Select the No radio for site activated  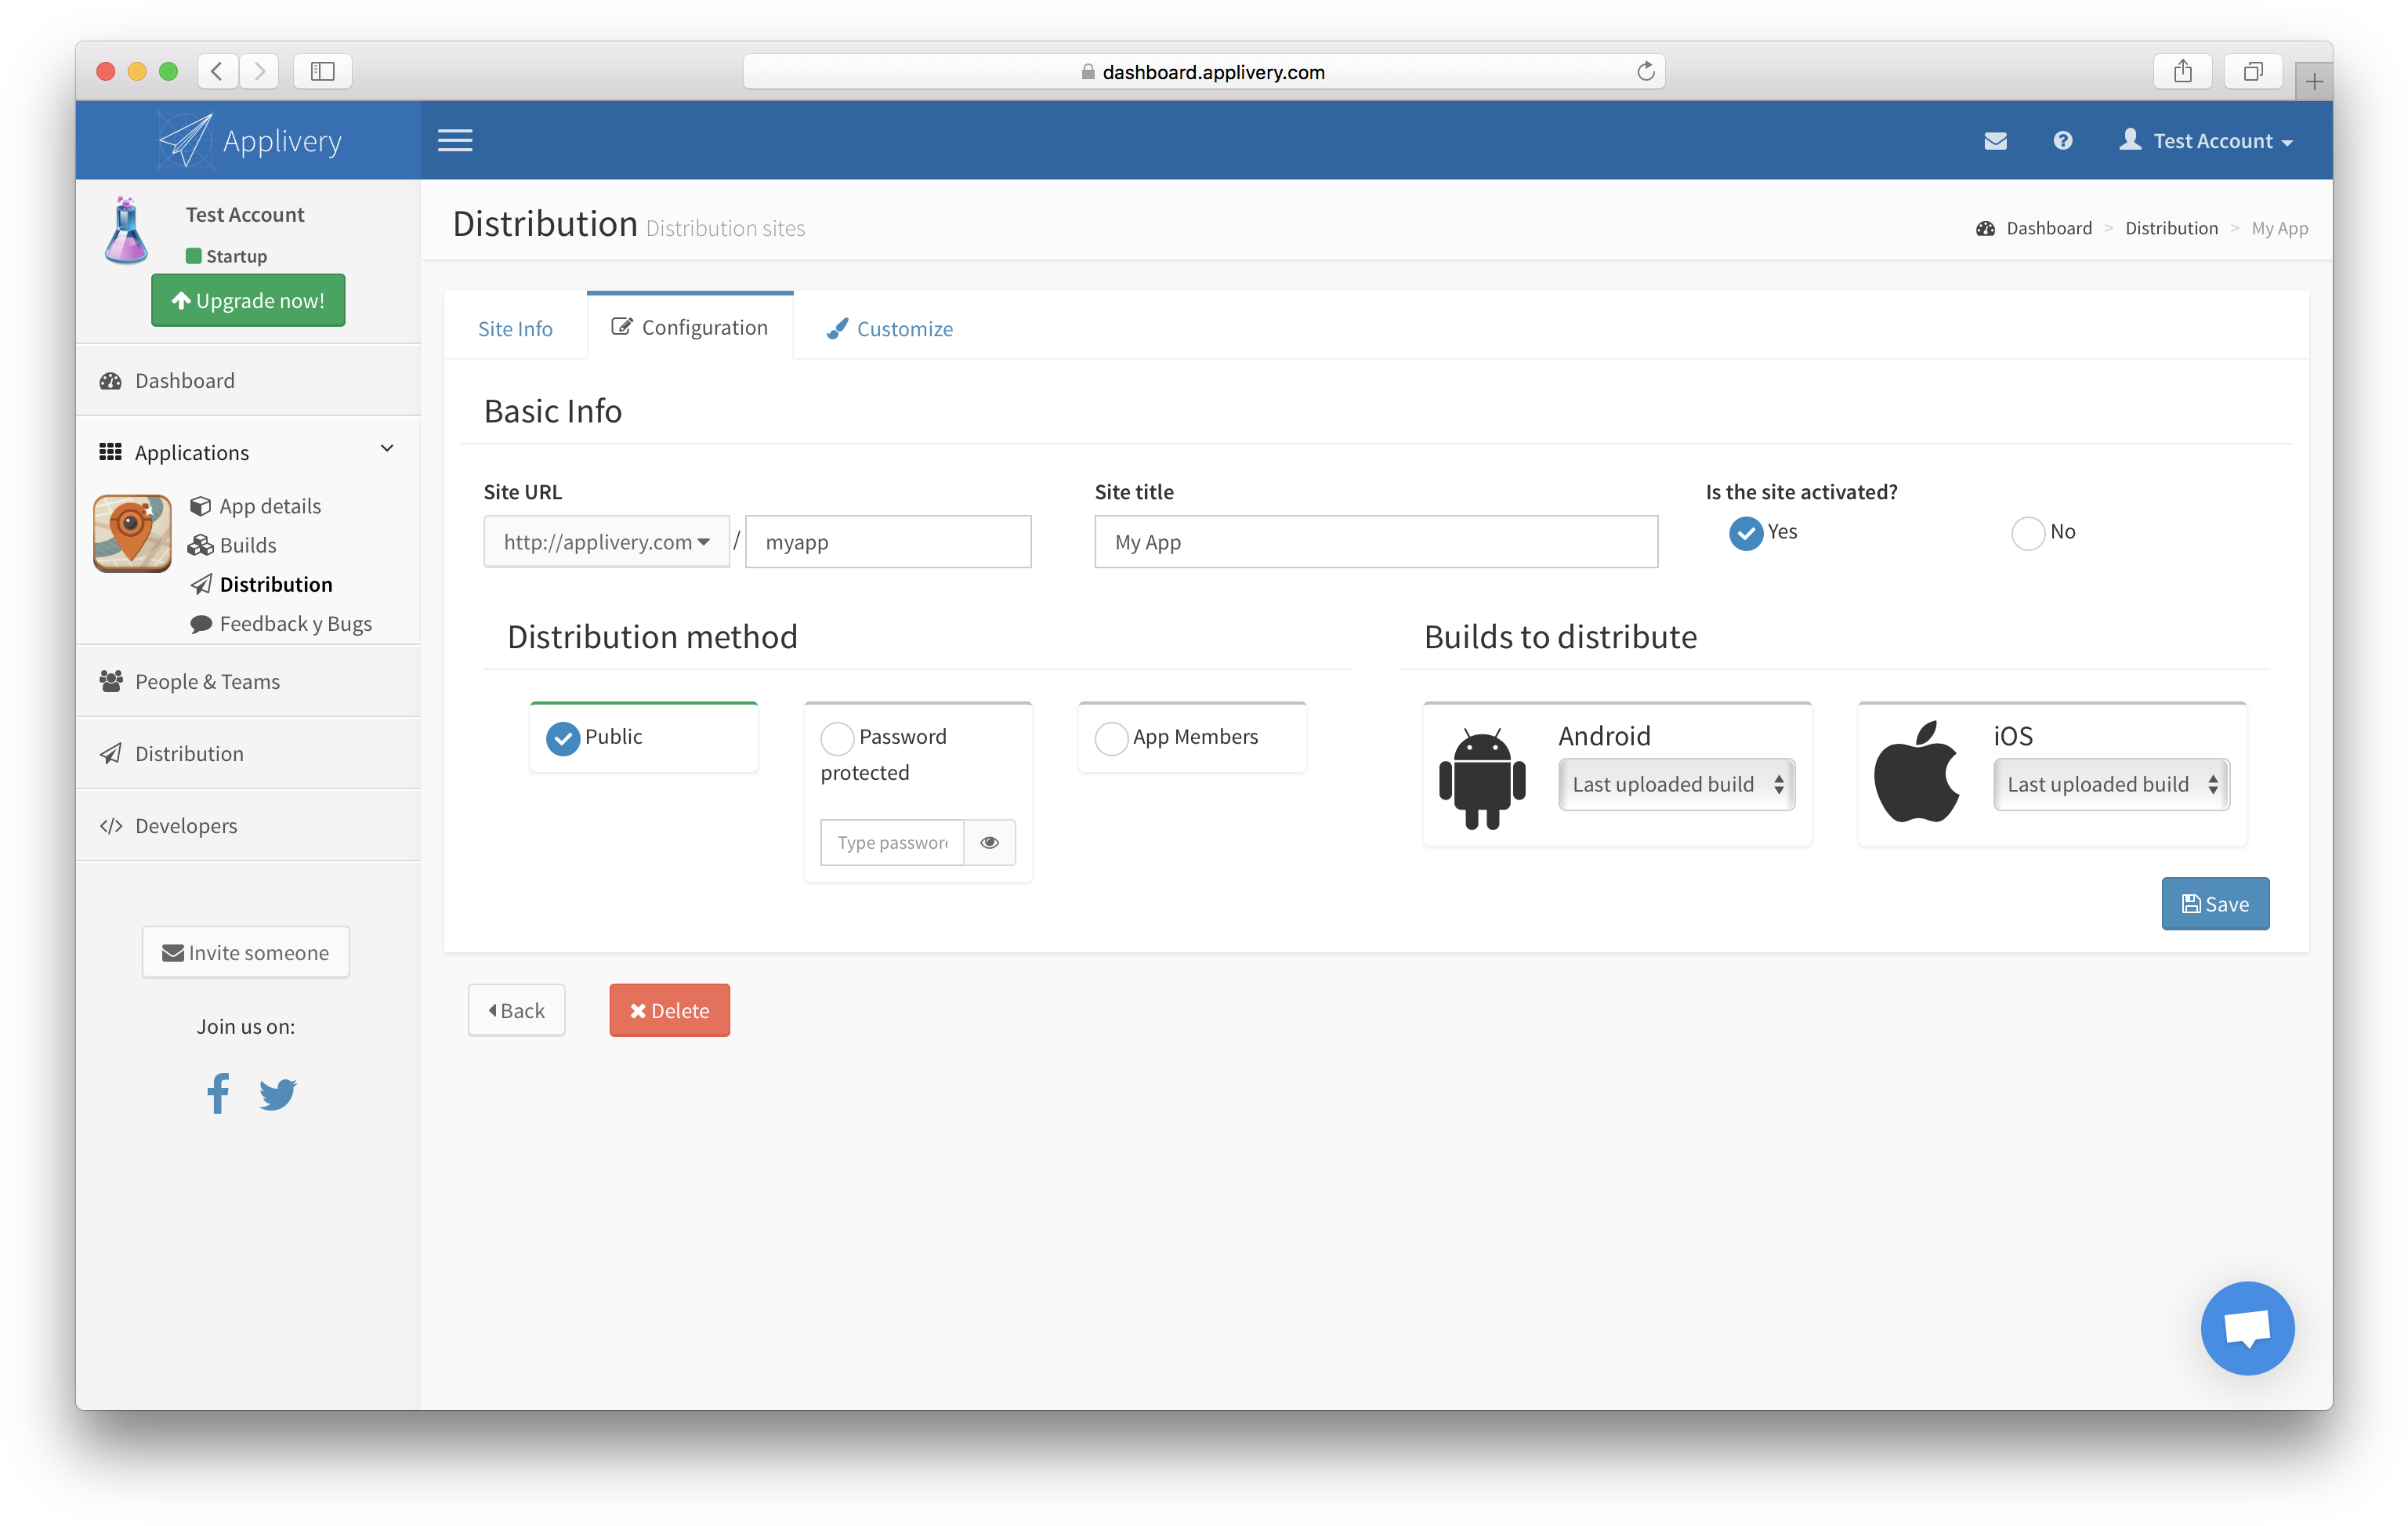(2027, 533)
